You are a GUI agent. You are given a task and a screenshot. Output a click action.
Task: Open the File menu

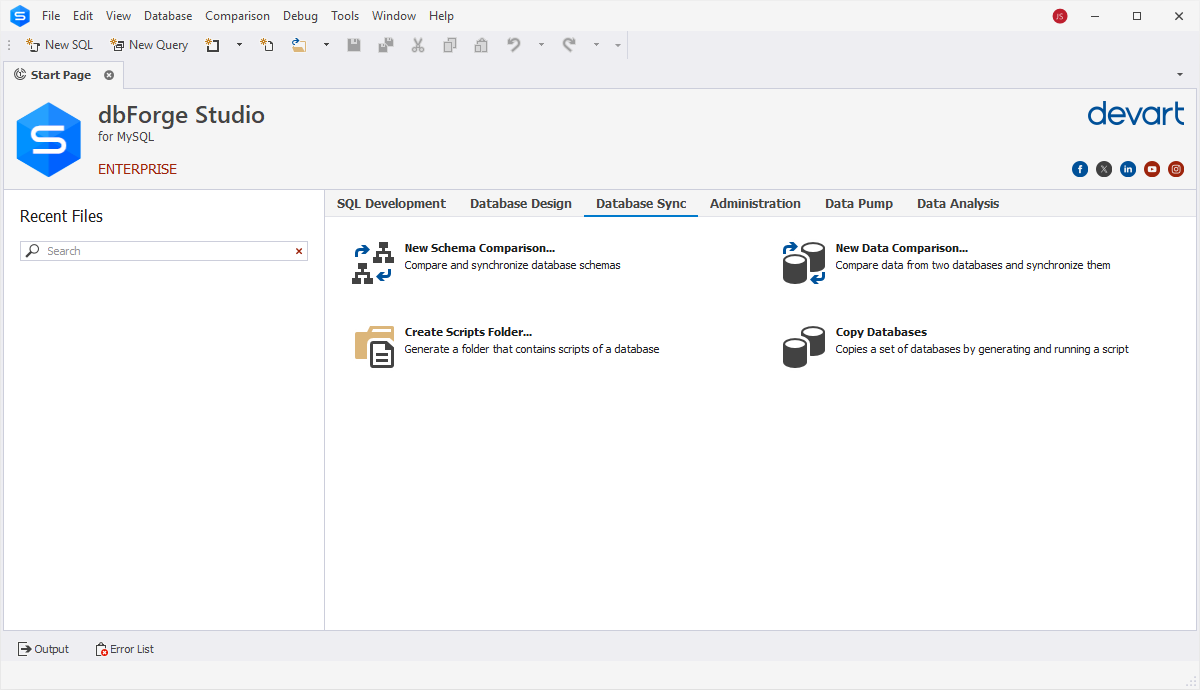tap(51, 16)
